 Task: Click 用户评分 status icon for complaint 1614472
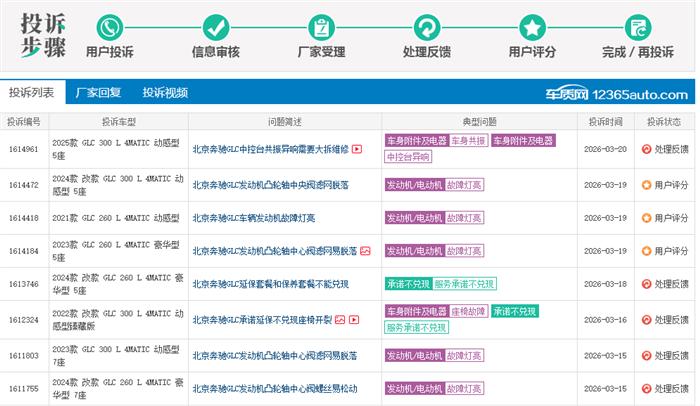click(646, 185)
